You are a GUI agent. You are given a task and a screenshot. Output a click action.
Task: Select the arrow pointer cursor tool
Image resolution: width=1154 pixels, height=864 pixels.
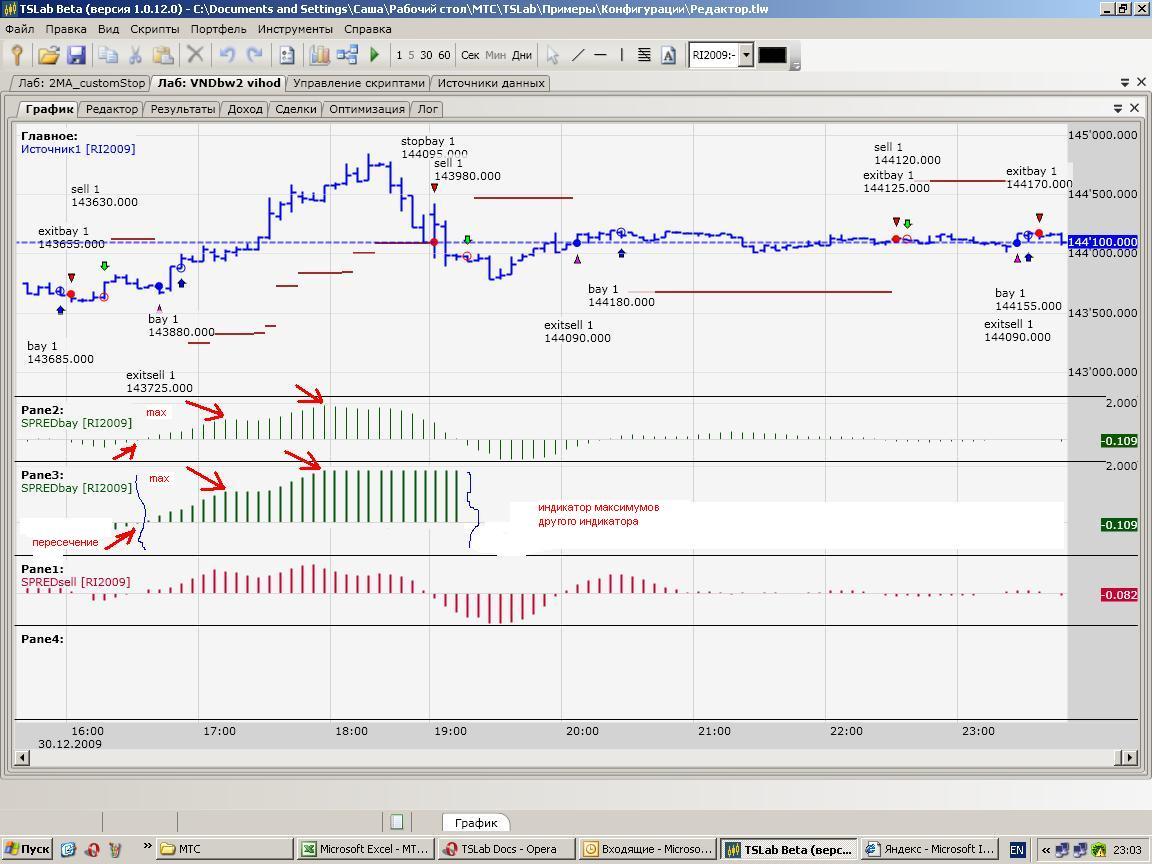coord(553,56)
